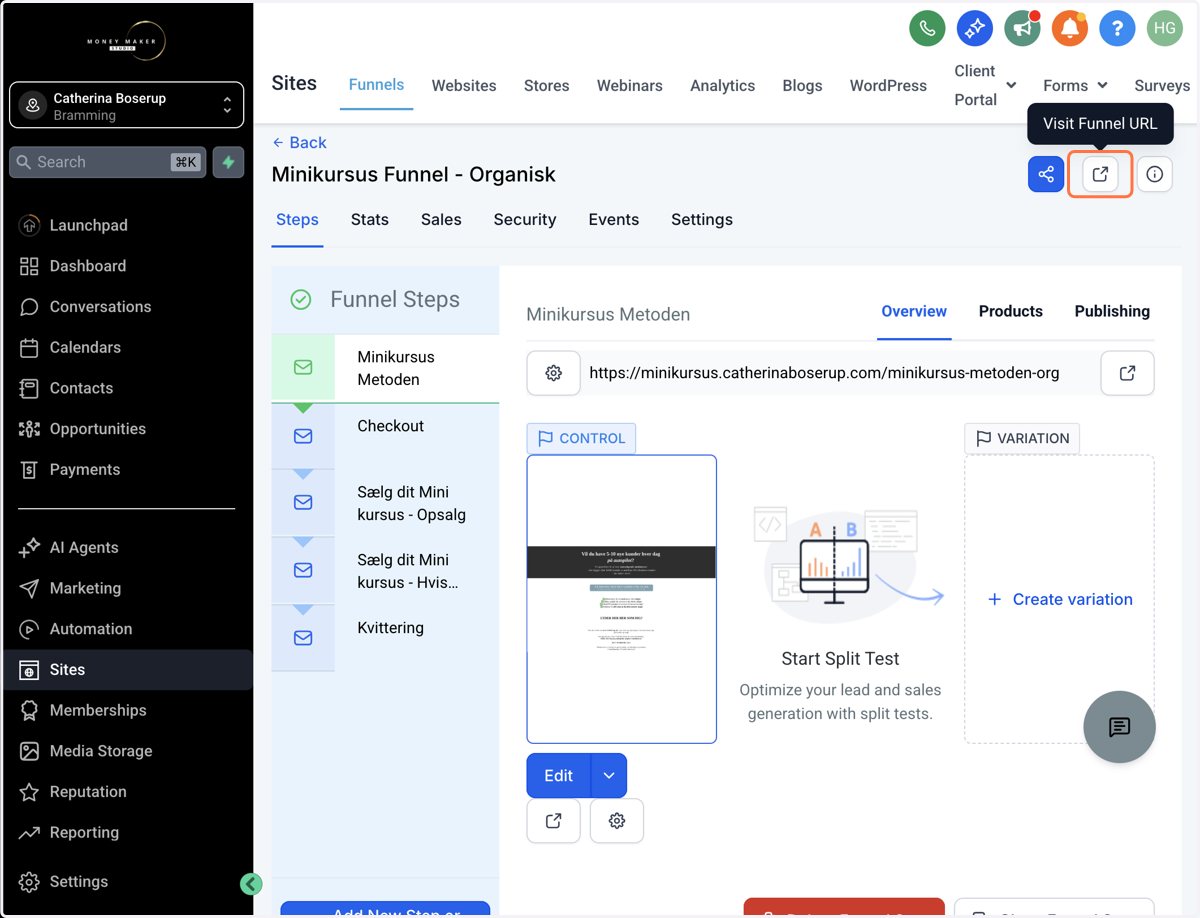Open the Security tab
The image size is (1200, 918).
[x=525, y=219]
